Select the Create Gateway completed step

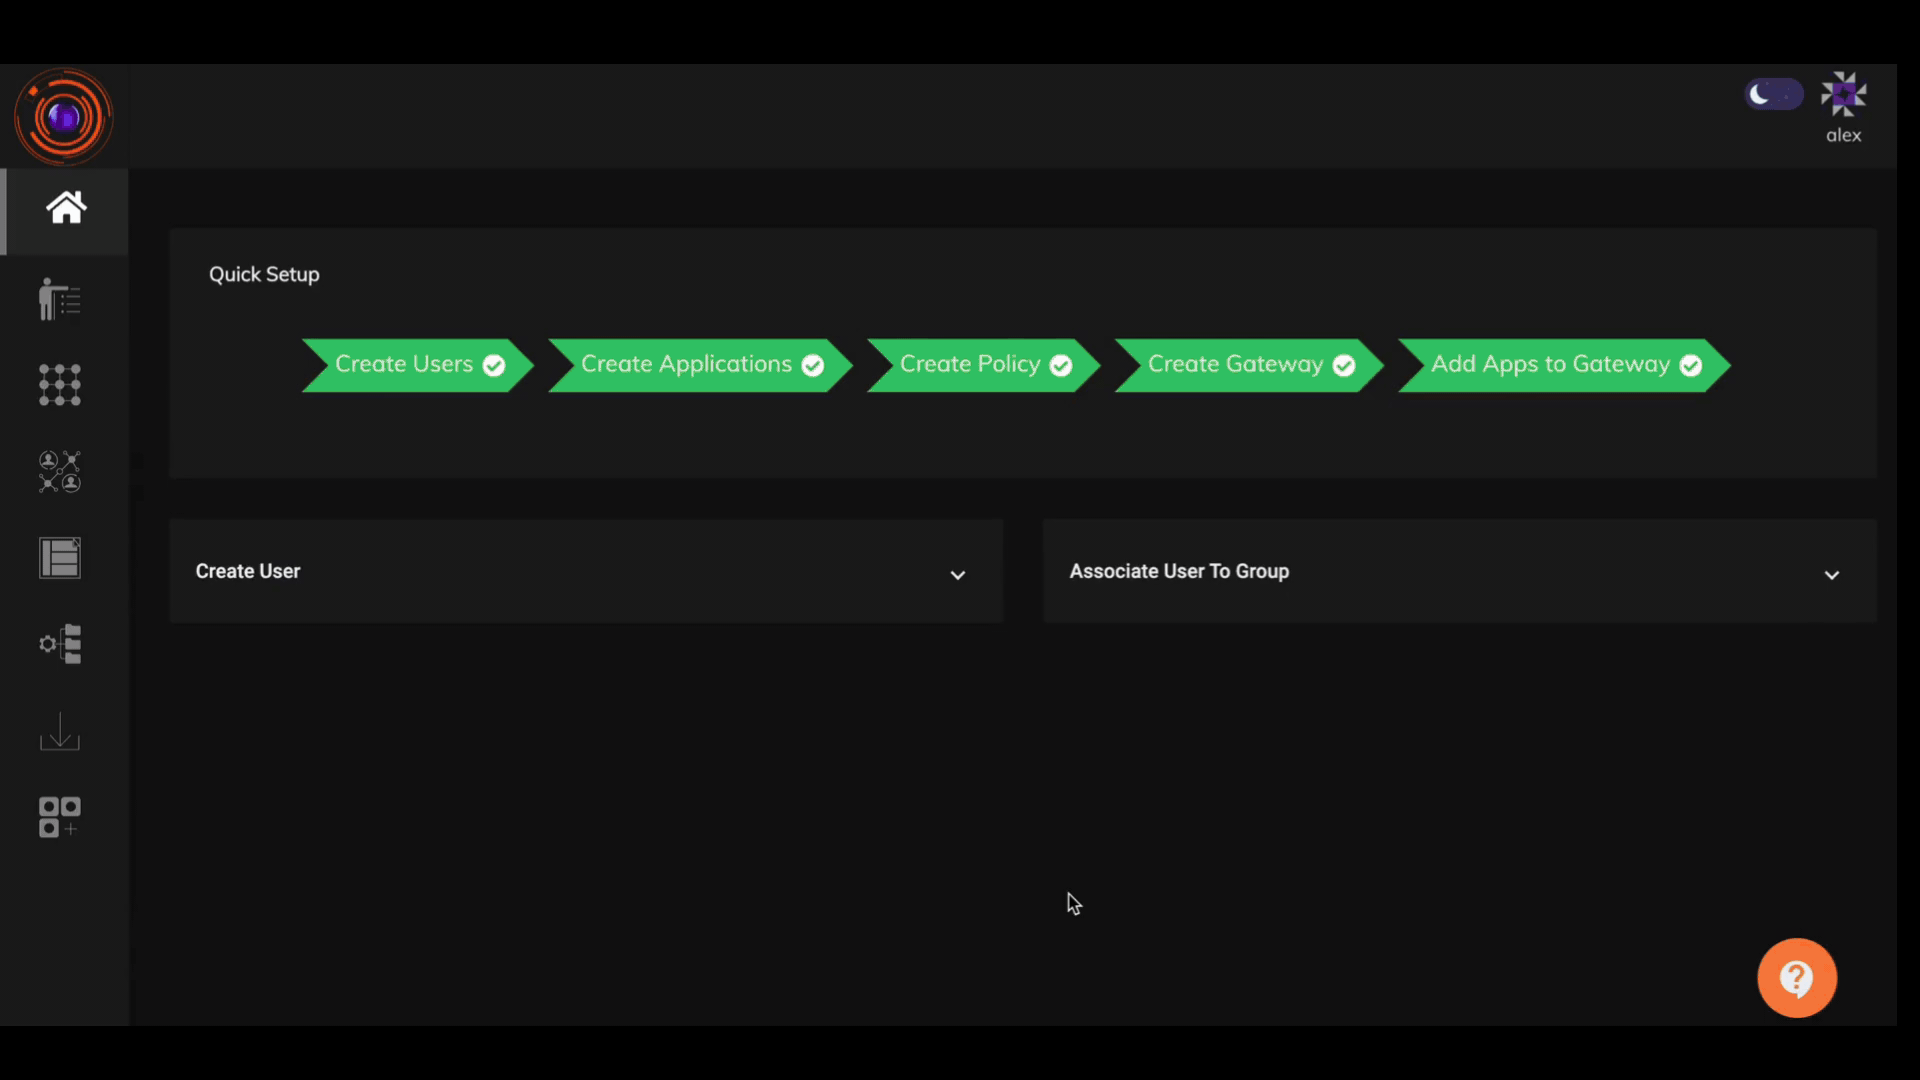[1244, 364]
